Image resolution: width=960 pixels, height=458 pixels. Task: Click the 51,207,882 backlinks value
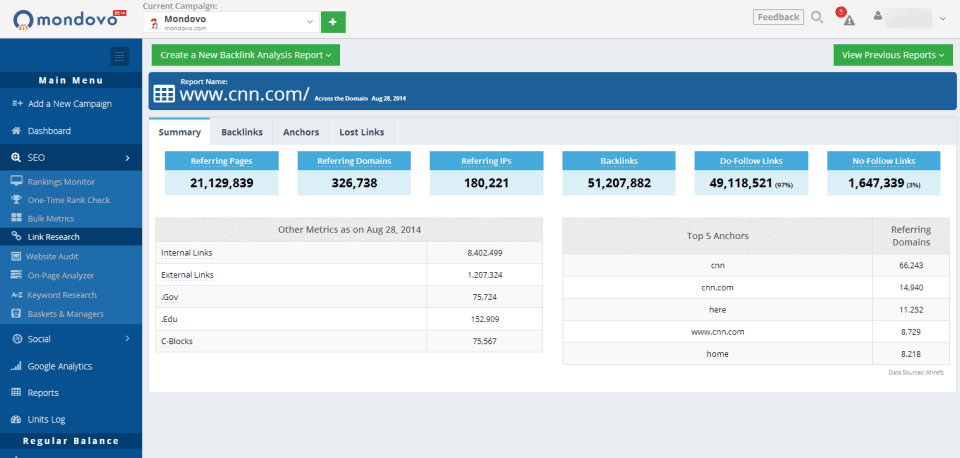click(619, 182)
